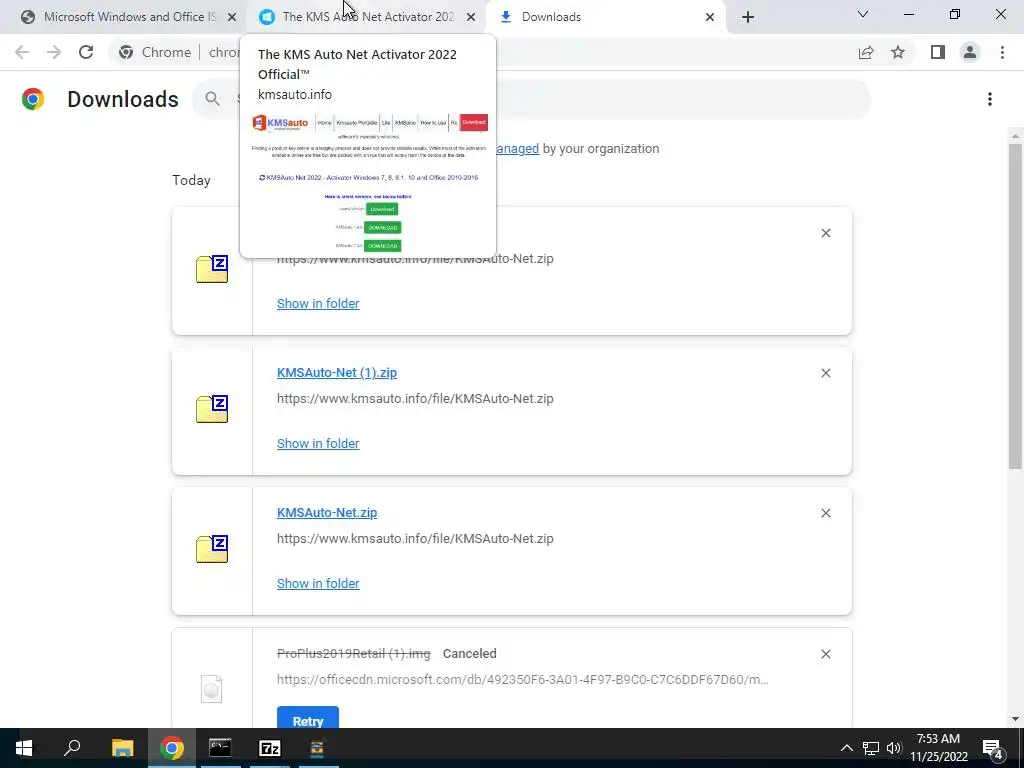
Task: Close the Microsoft Windows and Office tab
Action: [232, 18]
